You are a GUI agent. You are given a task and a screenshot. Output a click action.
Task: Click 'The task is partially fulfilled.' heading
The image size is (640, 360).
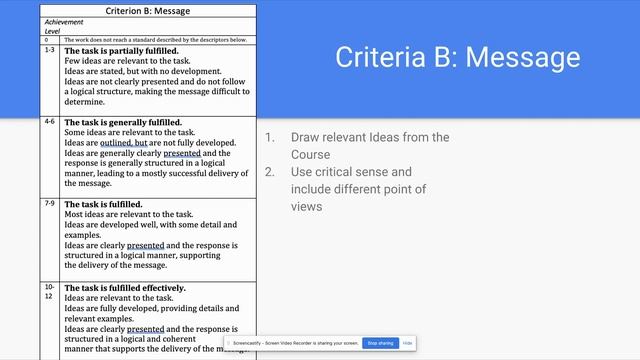pos(121,51)
